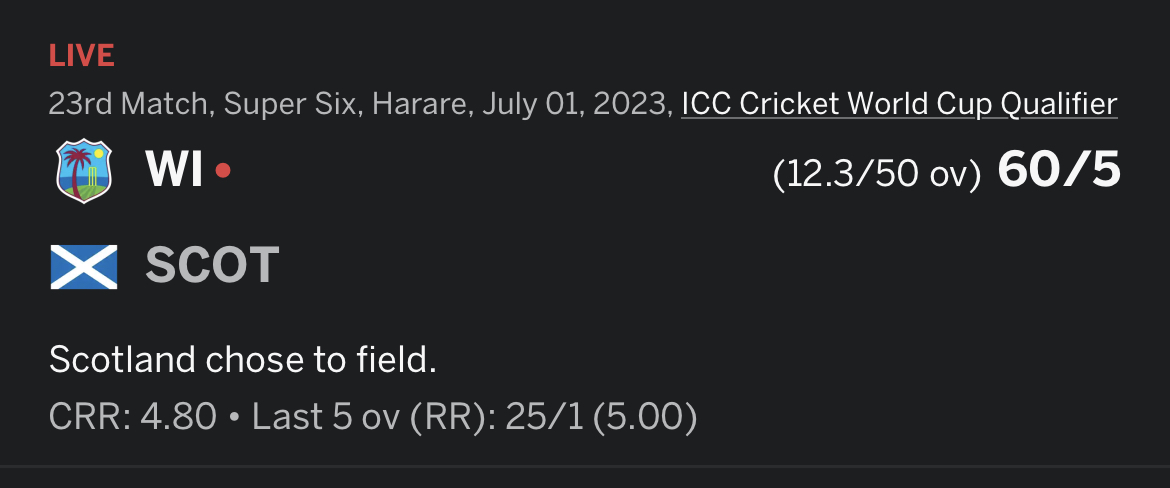Click the Scotland flag icon
This screenshot has height=488, width=1170.
point(84,266)
